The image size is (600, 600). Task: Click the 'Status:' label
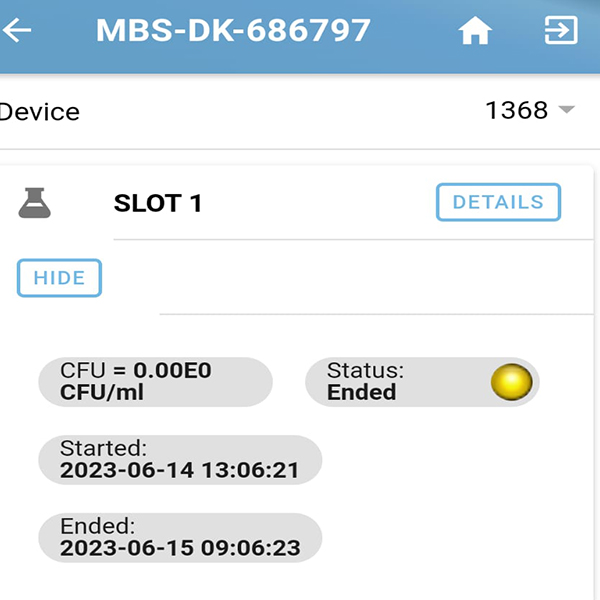click(x=365, y=371)
